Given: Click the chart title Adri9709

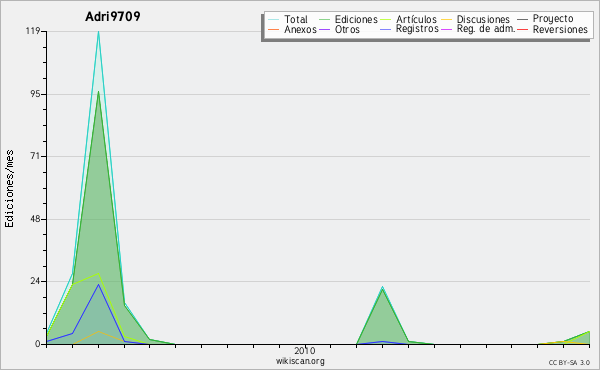Looking at the screenshot, I should tap(112, 16).
